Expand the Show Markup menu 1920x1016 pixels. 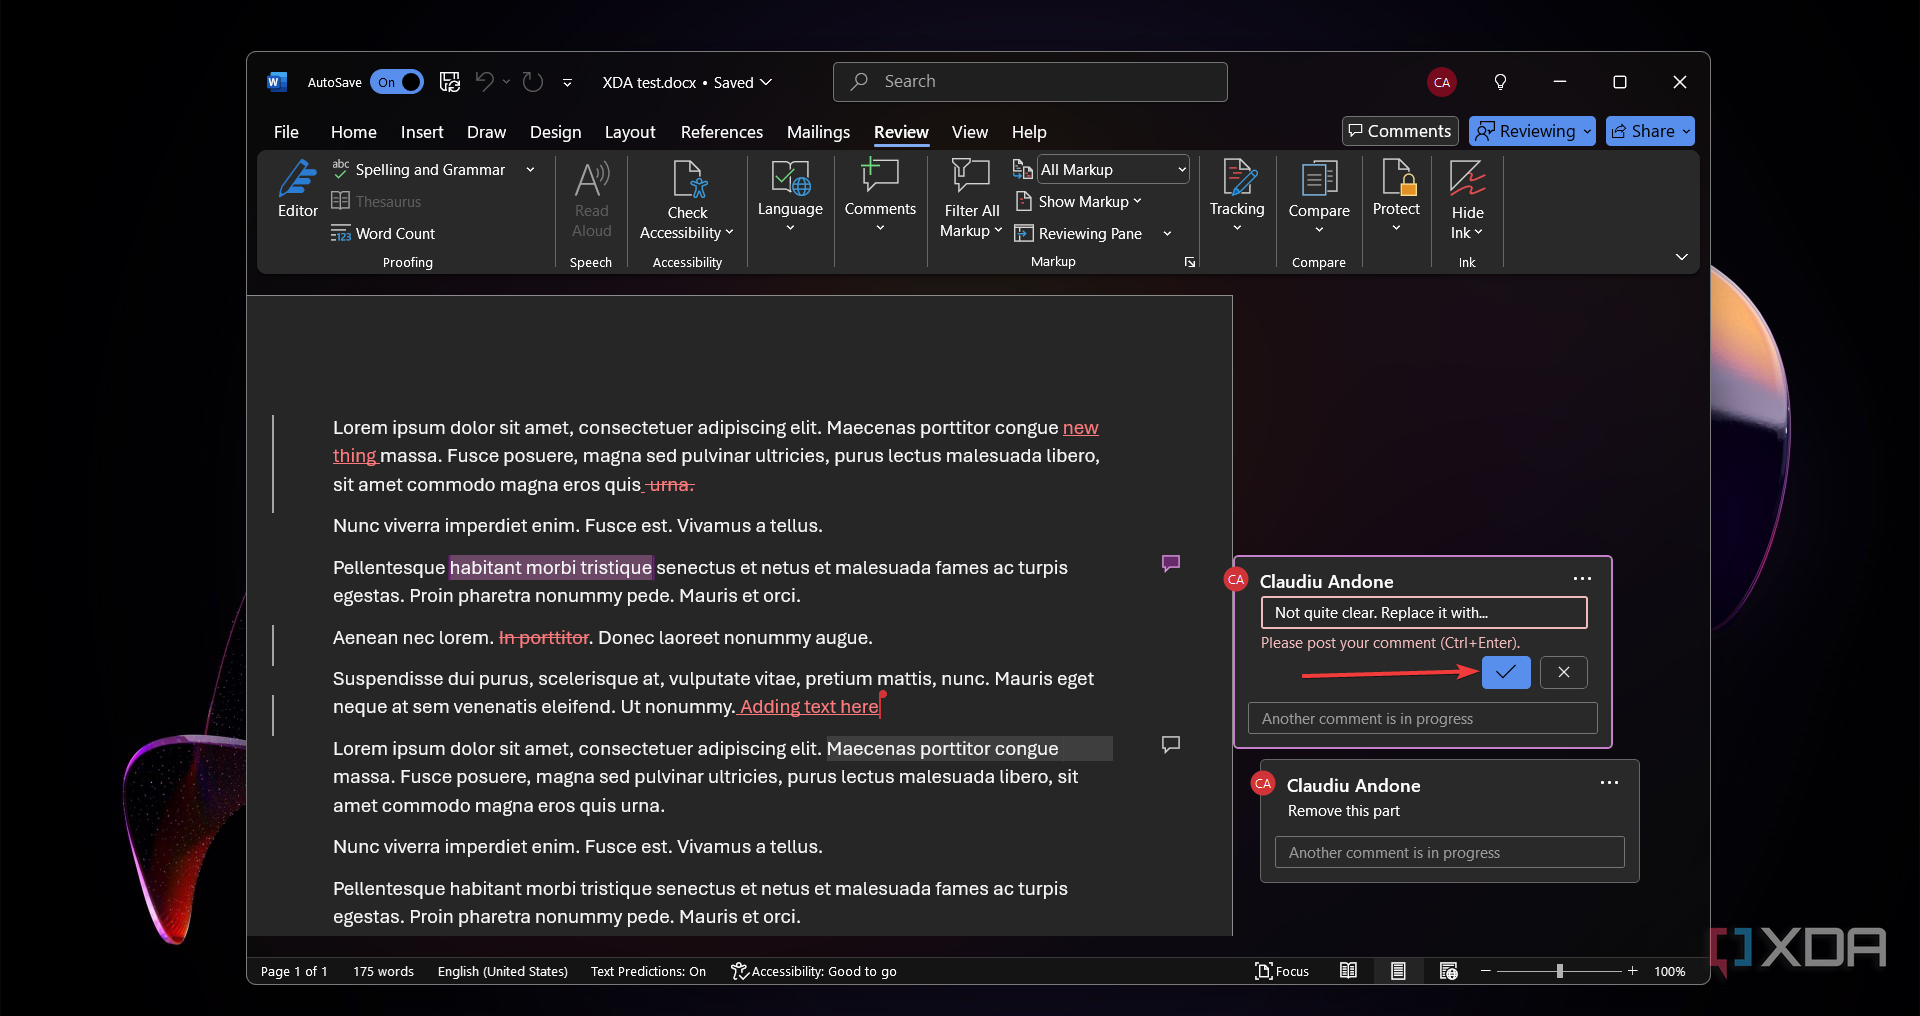[x=1079, y=202]
